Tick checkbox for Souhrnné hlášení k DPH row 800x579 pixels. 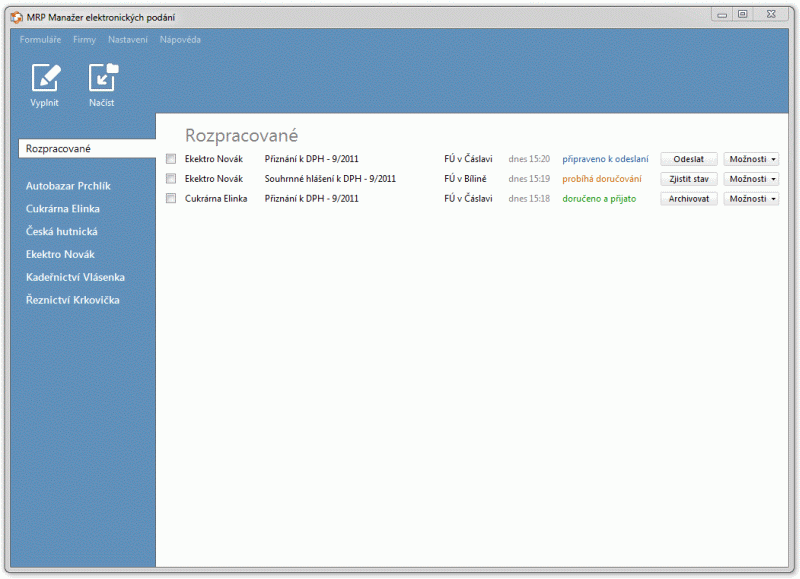point(171,179)
